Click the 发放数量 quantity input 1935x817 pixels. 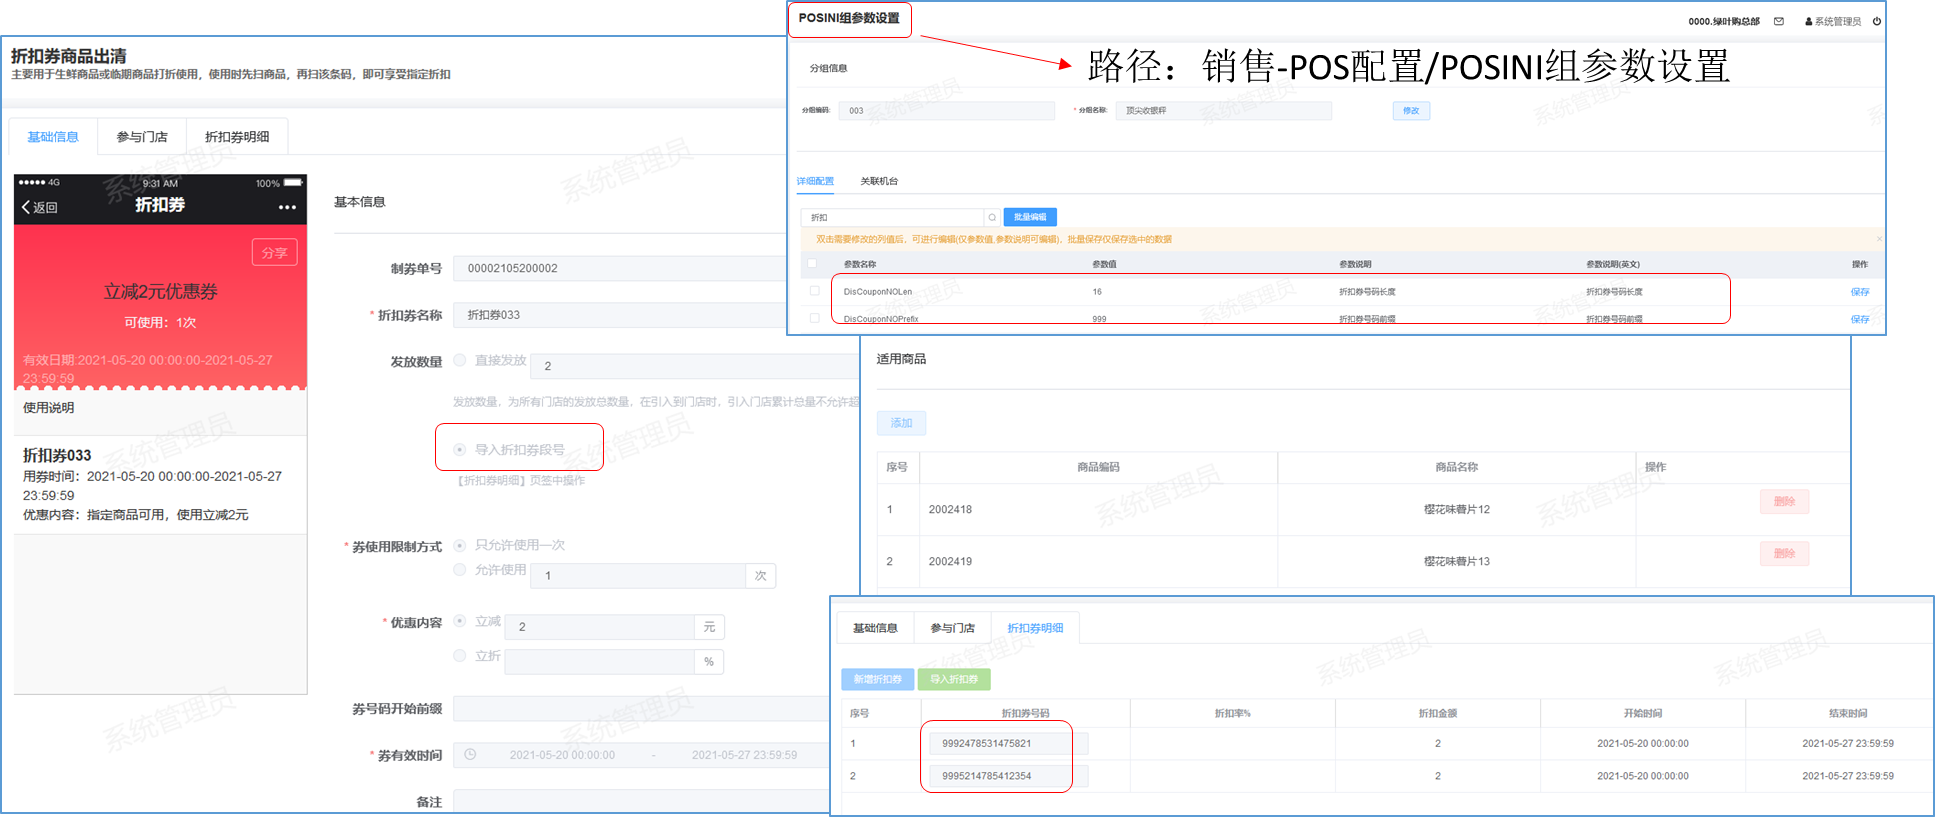[695, 366]
